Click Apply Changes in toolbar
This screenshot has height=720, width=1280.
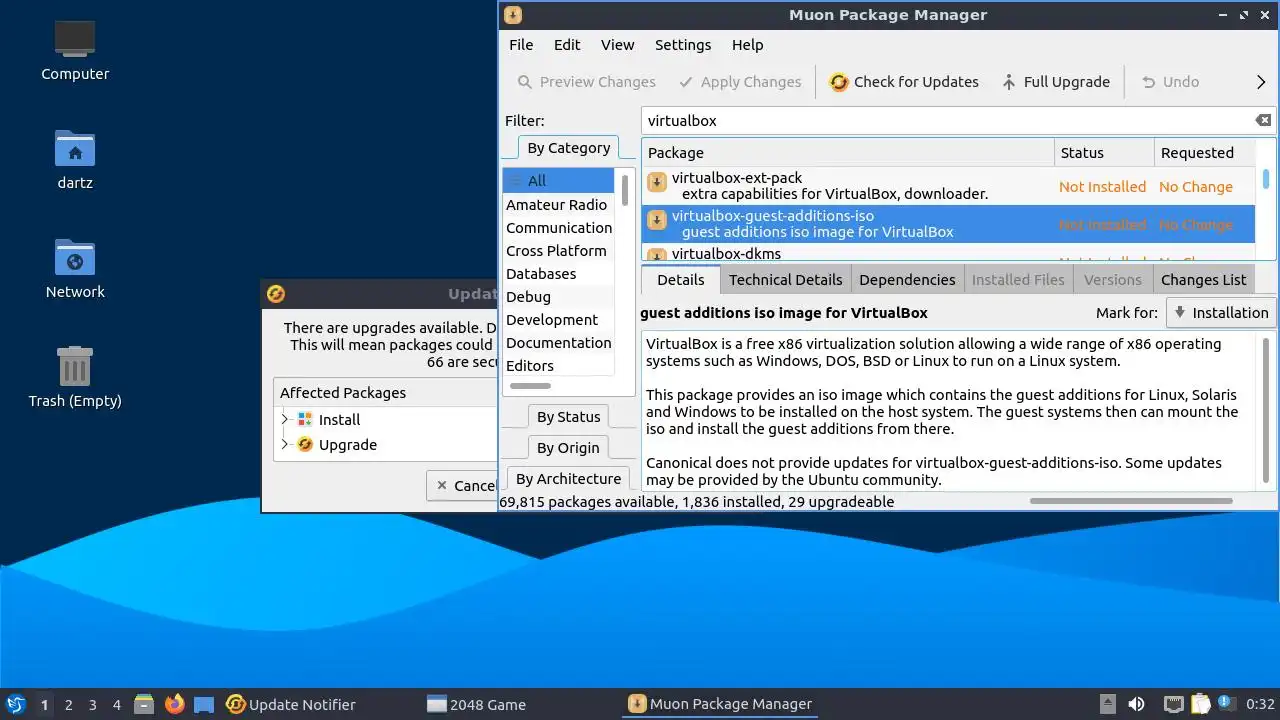click(x=739, y=82)
